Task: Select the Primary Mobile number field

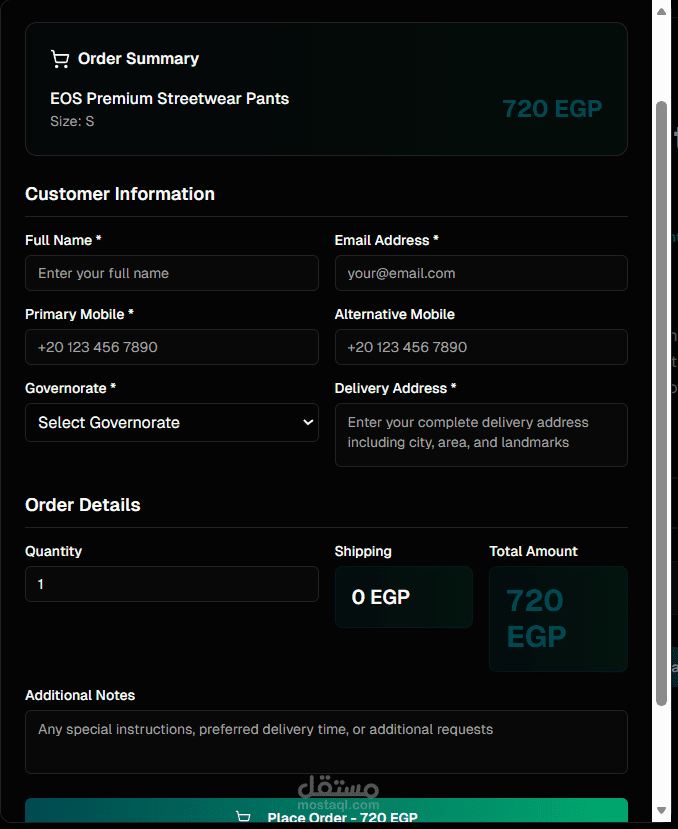Action: 171,347
